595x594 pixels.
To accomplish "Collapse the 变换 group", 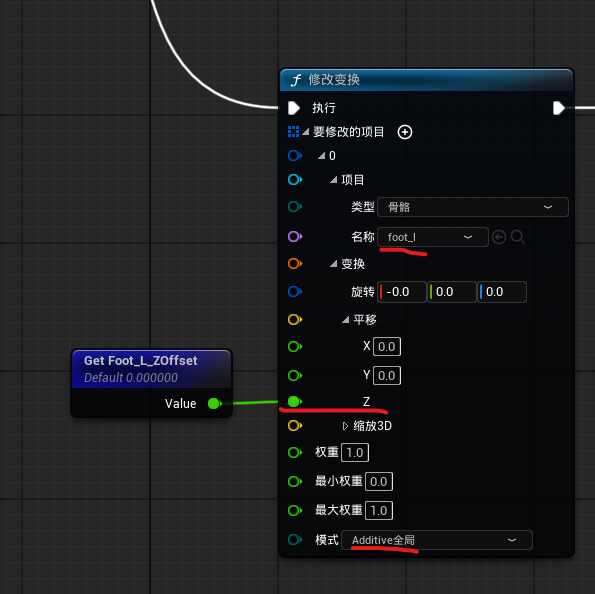I will (x=334, y=263).
